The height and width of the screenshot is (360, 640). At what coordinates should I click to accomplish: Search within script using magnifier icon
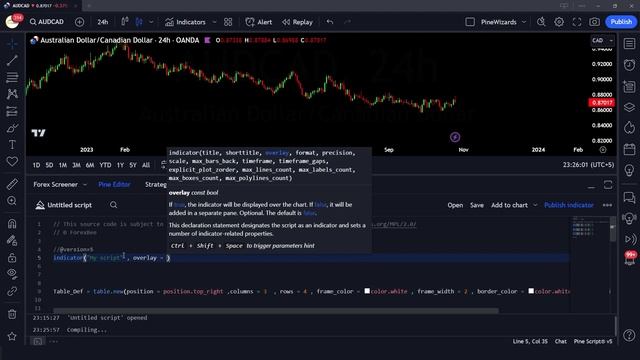113,205
